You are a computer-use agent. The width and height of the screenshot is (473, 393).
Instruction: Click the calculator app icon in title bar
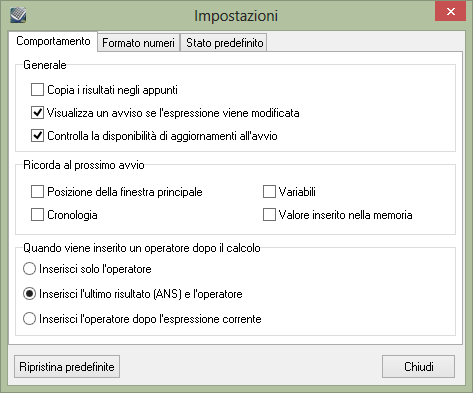(18, 15)
